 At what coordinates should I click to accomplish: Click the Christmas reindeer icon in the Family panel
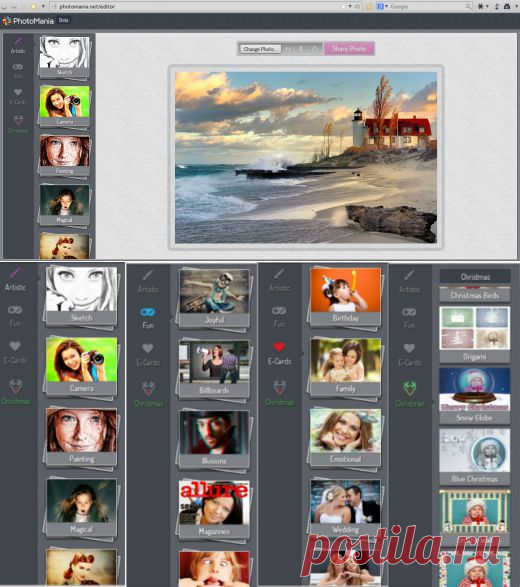pyautogui.click(x=280, y=387)
